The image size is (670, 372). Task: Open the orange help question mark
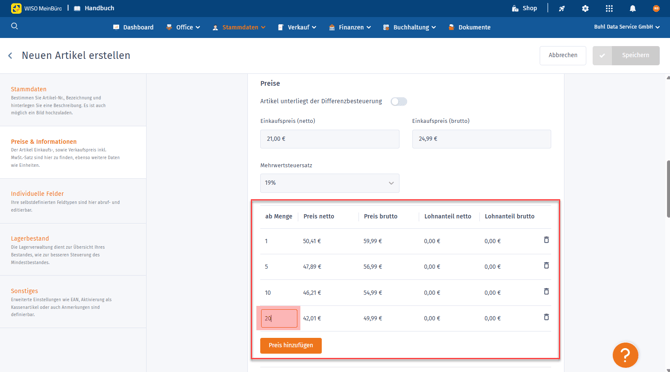tap(625, 355)
